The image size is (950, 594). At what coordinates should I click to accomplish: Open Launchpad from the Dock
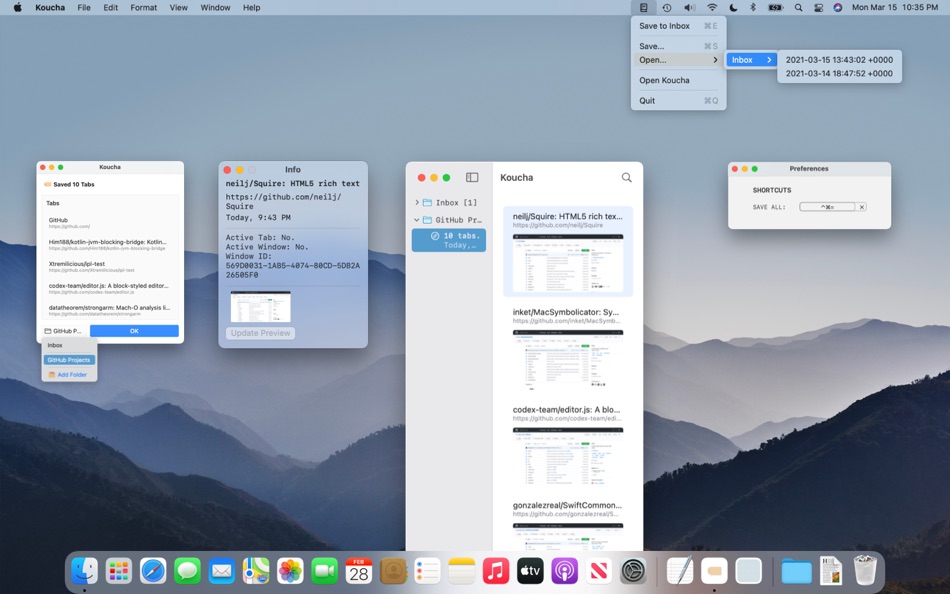119,571
